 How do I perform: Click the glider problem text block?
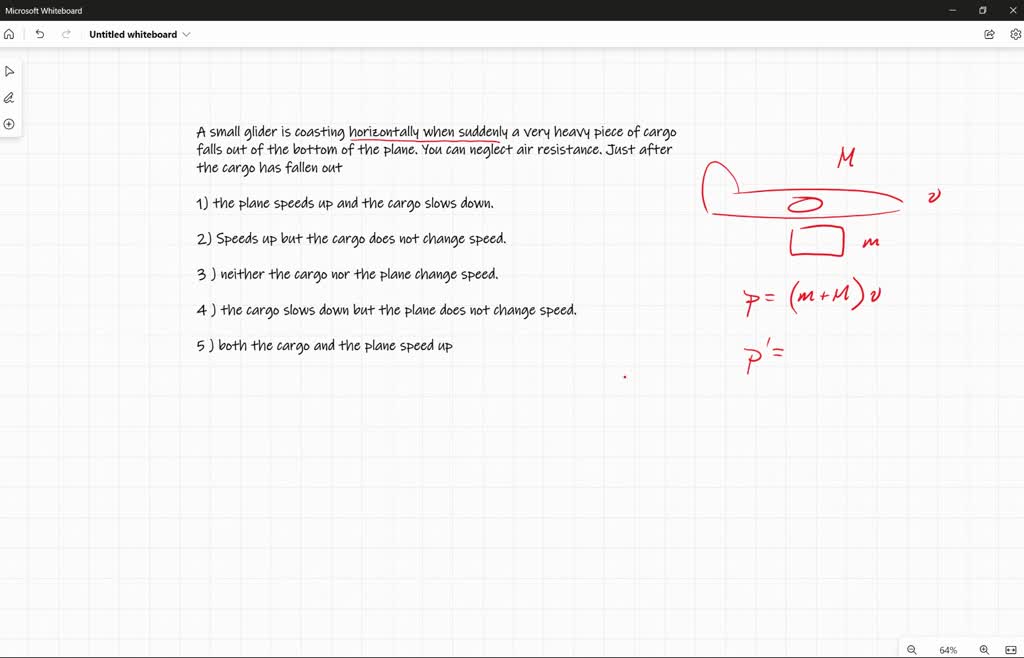pyautogui.click(x=435, y=148)
